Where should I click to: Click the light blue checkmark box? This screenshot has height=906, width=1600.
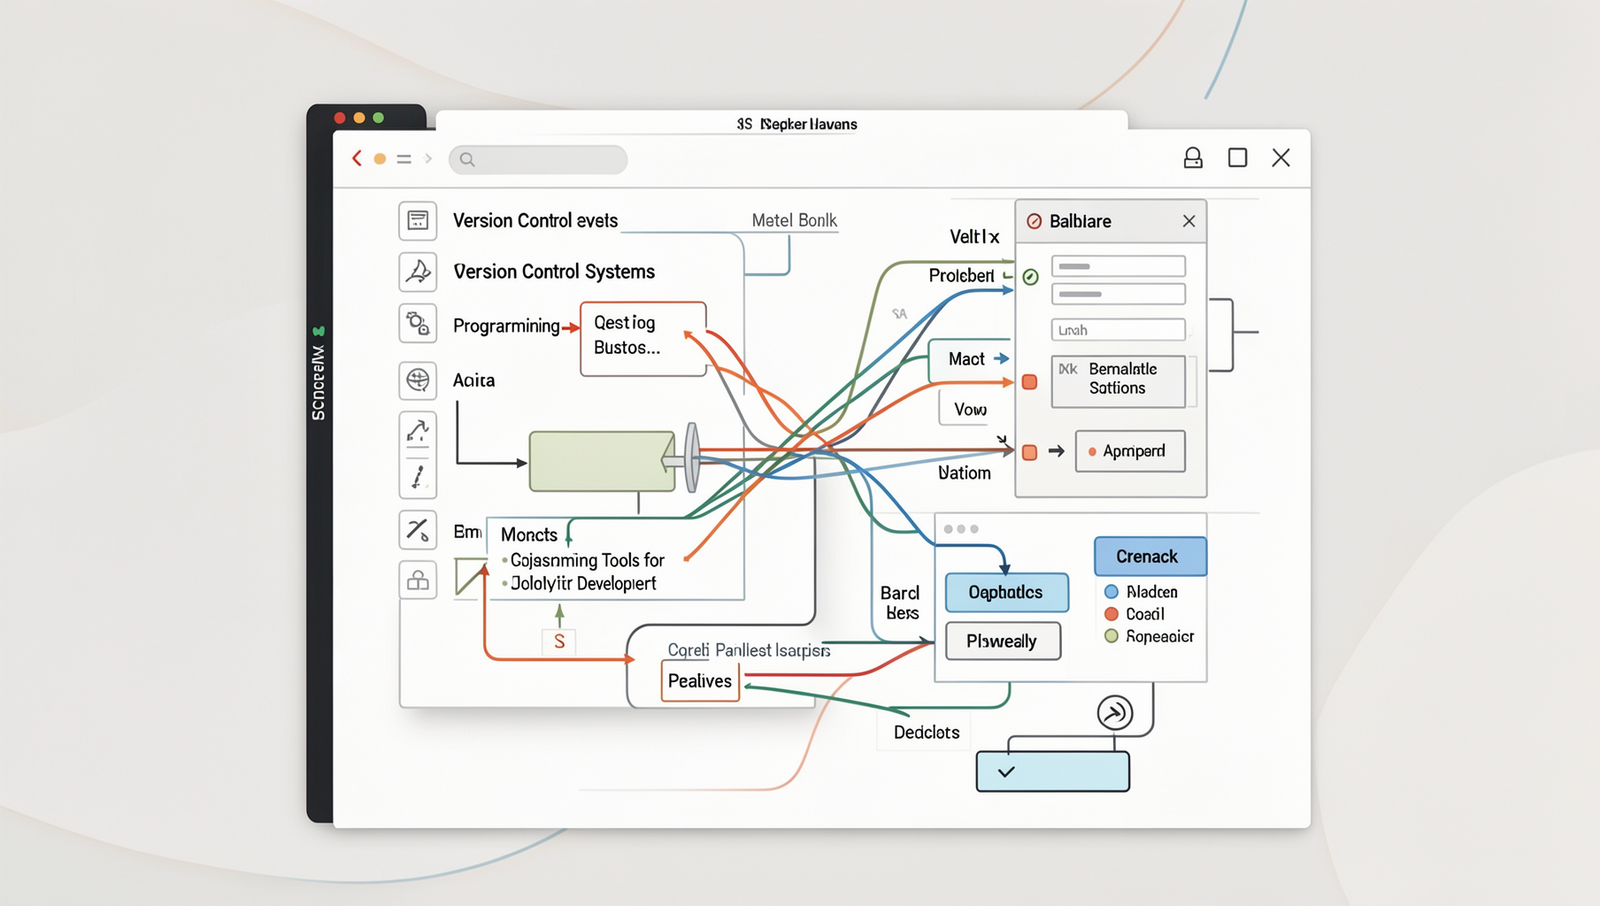pyautogui.click(x=1053, y=772)
